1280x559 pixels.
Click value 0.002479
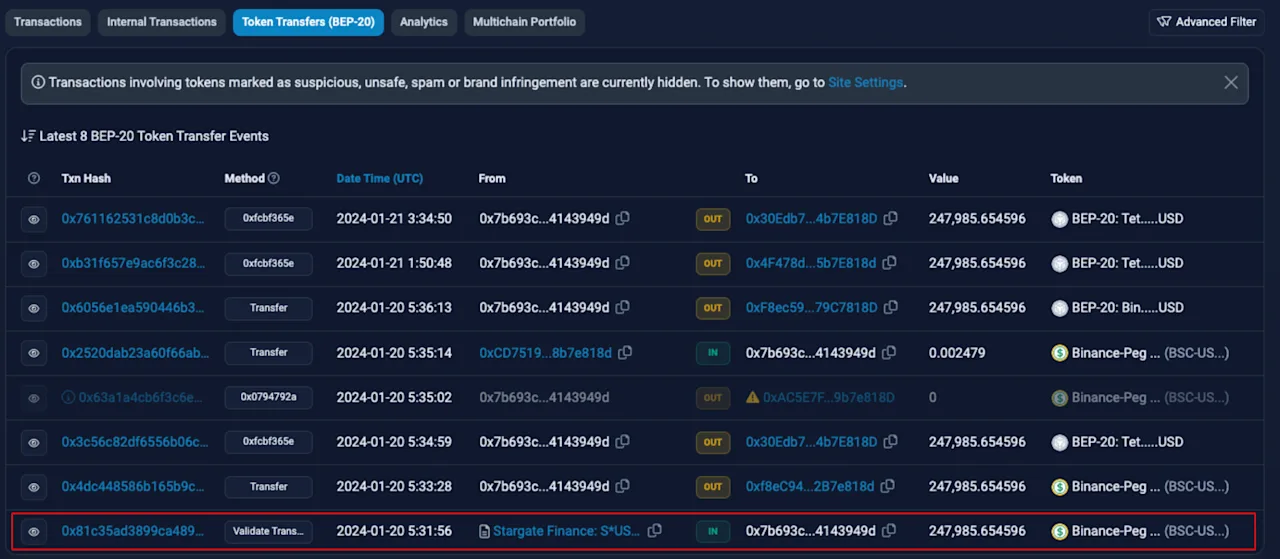[957, 353]
